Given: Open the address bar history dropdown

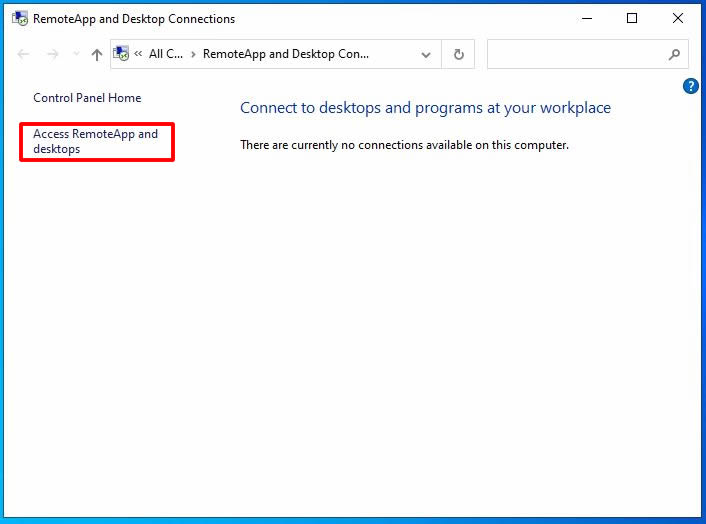Looking at the screenshot, I should pos(425,54).
